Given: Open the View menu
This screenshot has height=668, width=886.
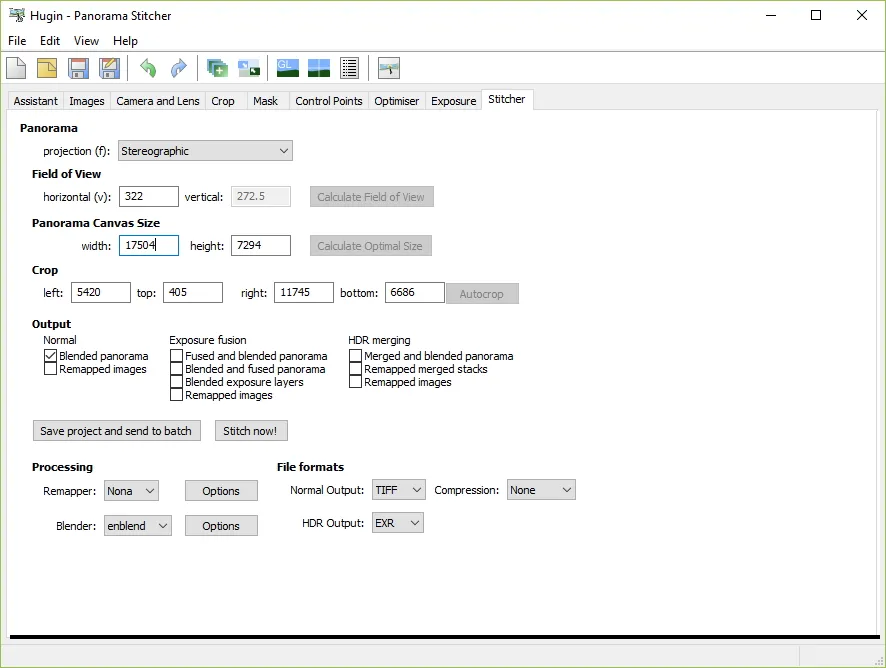Looking at the screenshot, I should [x=86, y=41].
